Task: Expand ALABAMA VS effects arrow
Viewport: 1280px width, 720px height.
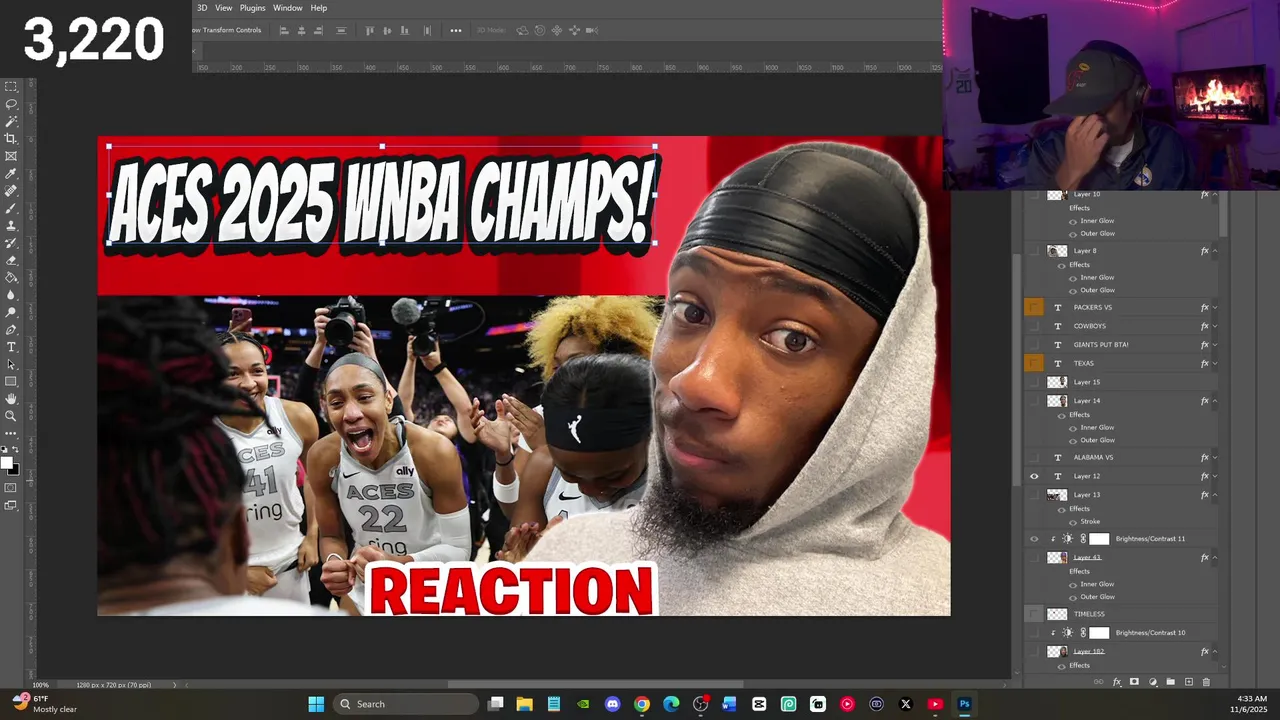Action: point(1215,457)
